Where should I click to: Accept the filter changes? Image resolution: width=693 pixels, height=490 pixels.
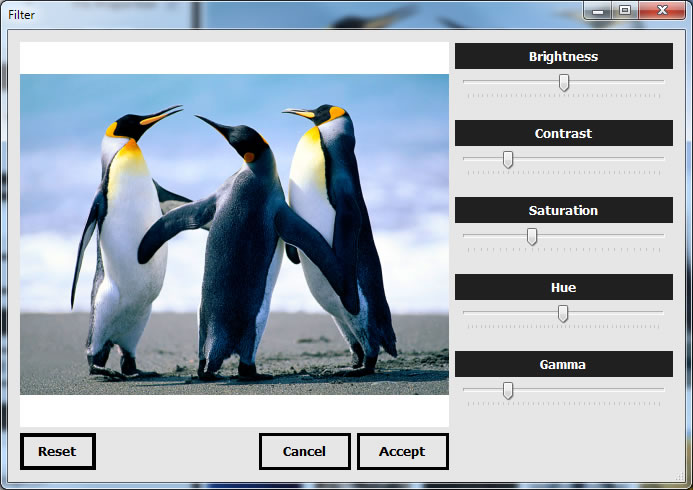tap(403, 451)
